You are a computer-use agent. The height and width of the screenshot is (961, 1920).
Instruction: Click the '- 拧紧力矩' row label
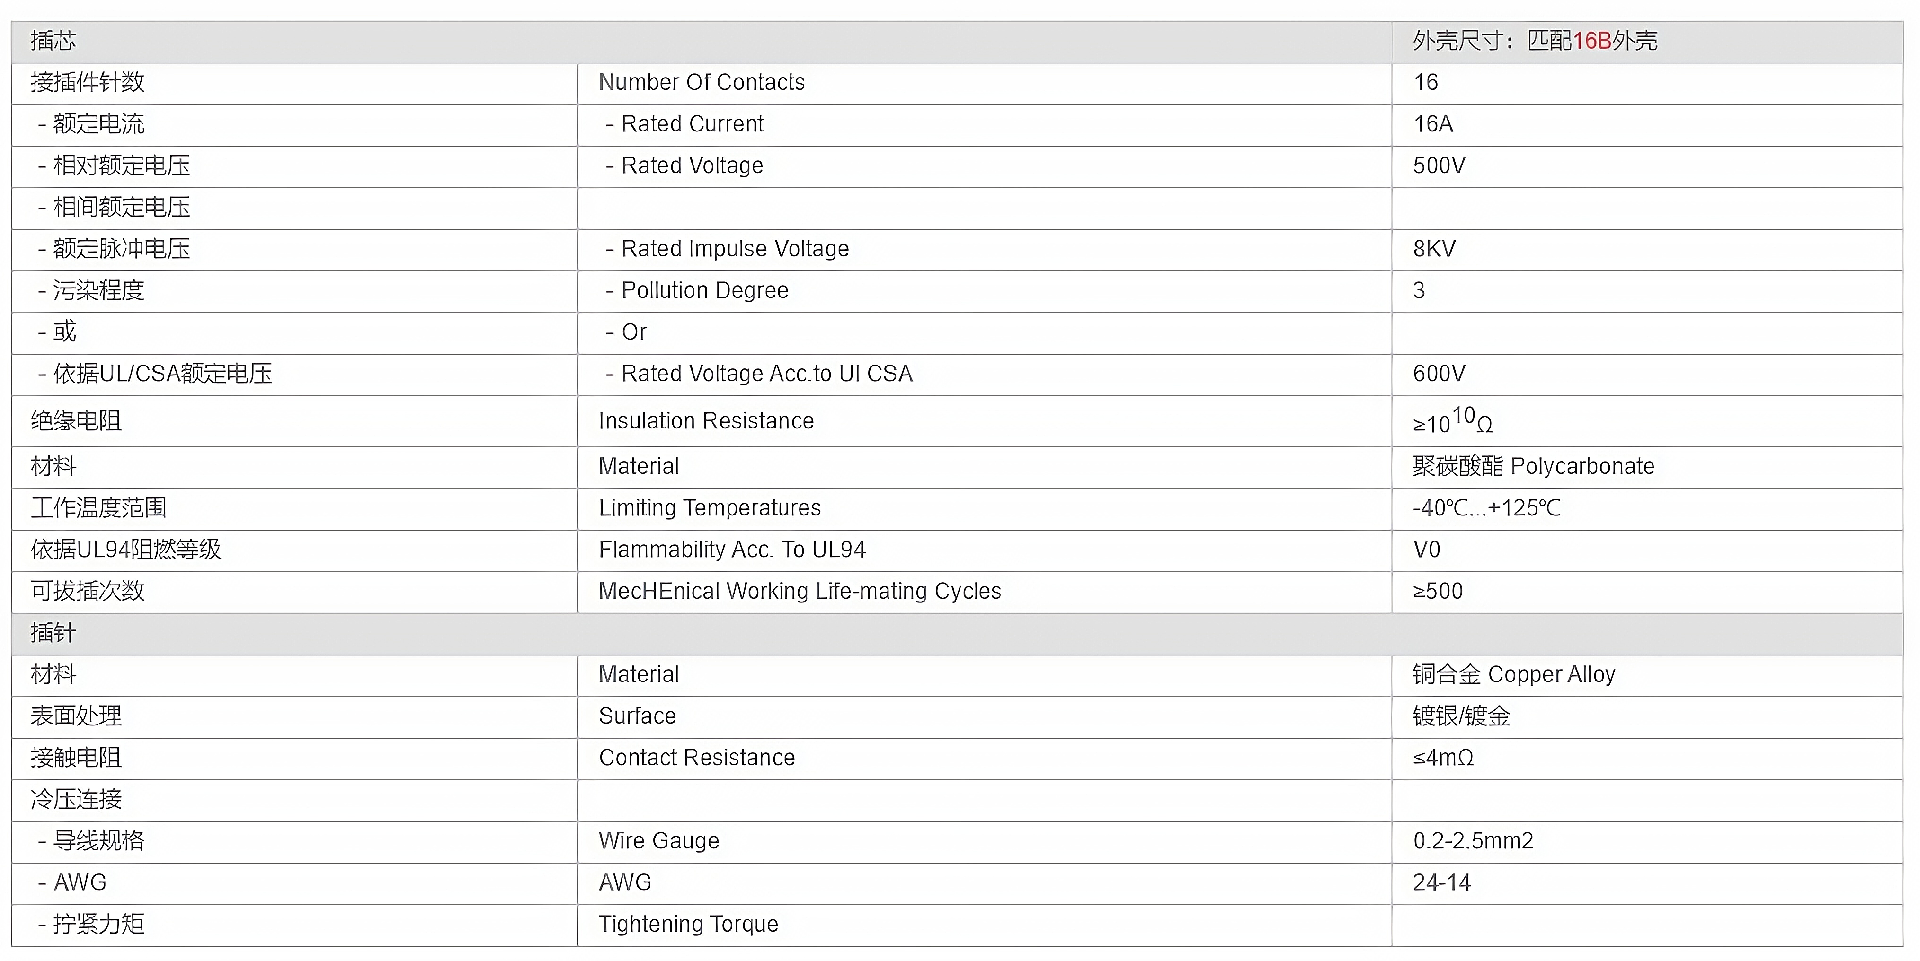point(90,925)
